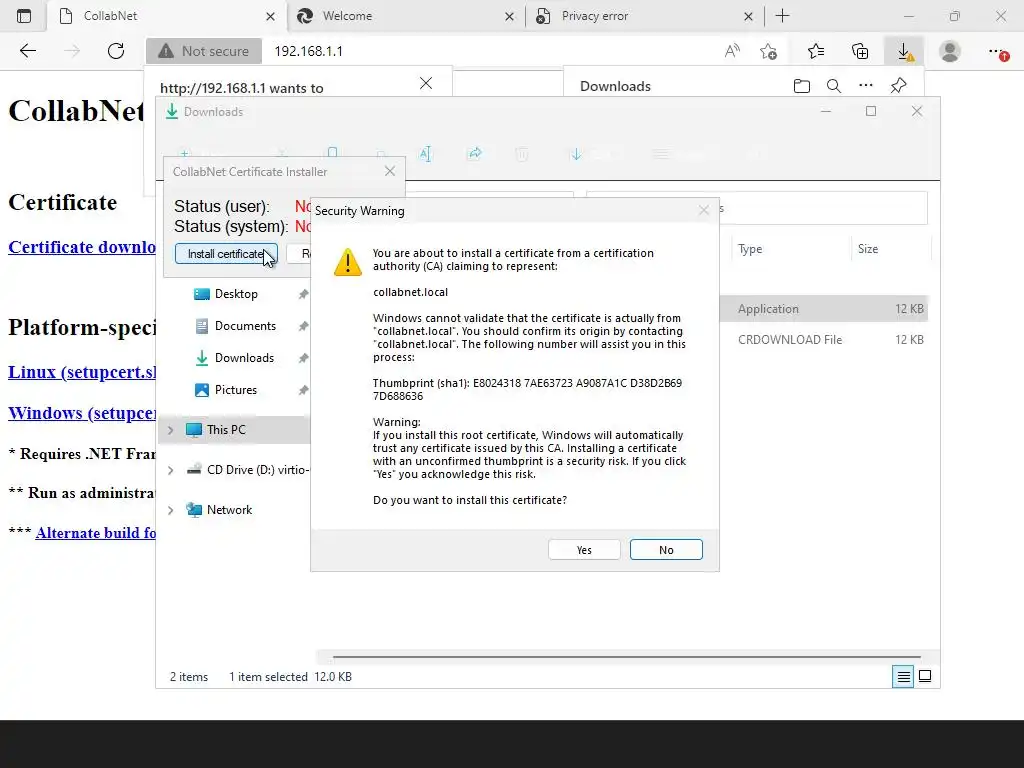Select the CRDOWNLOAD File row
Viewport: 1024px width, 768px height.
[x=824, y=340]
